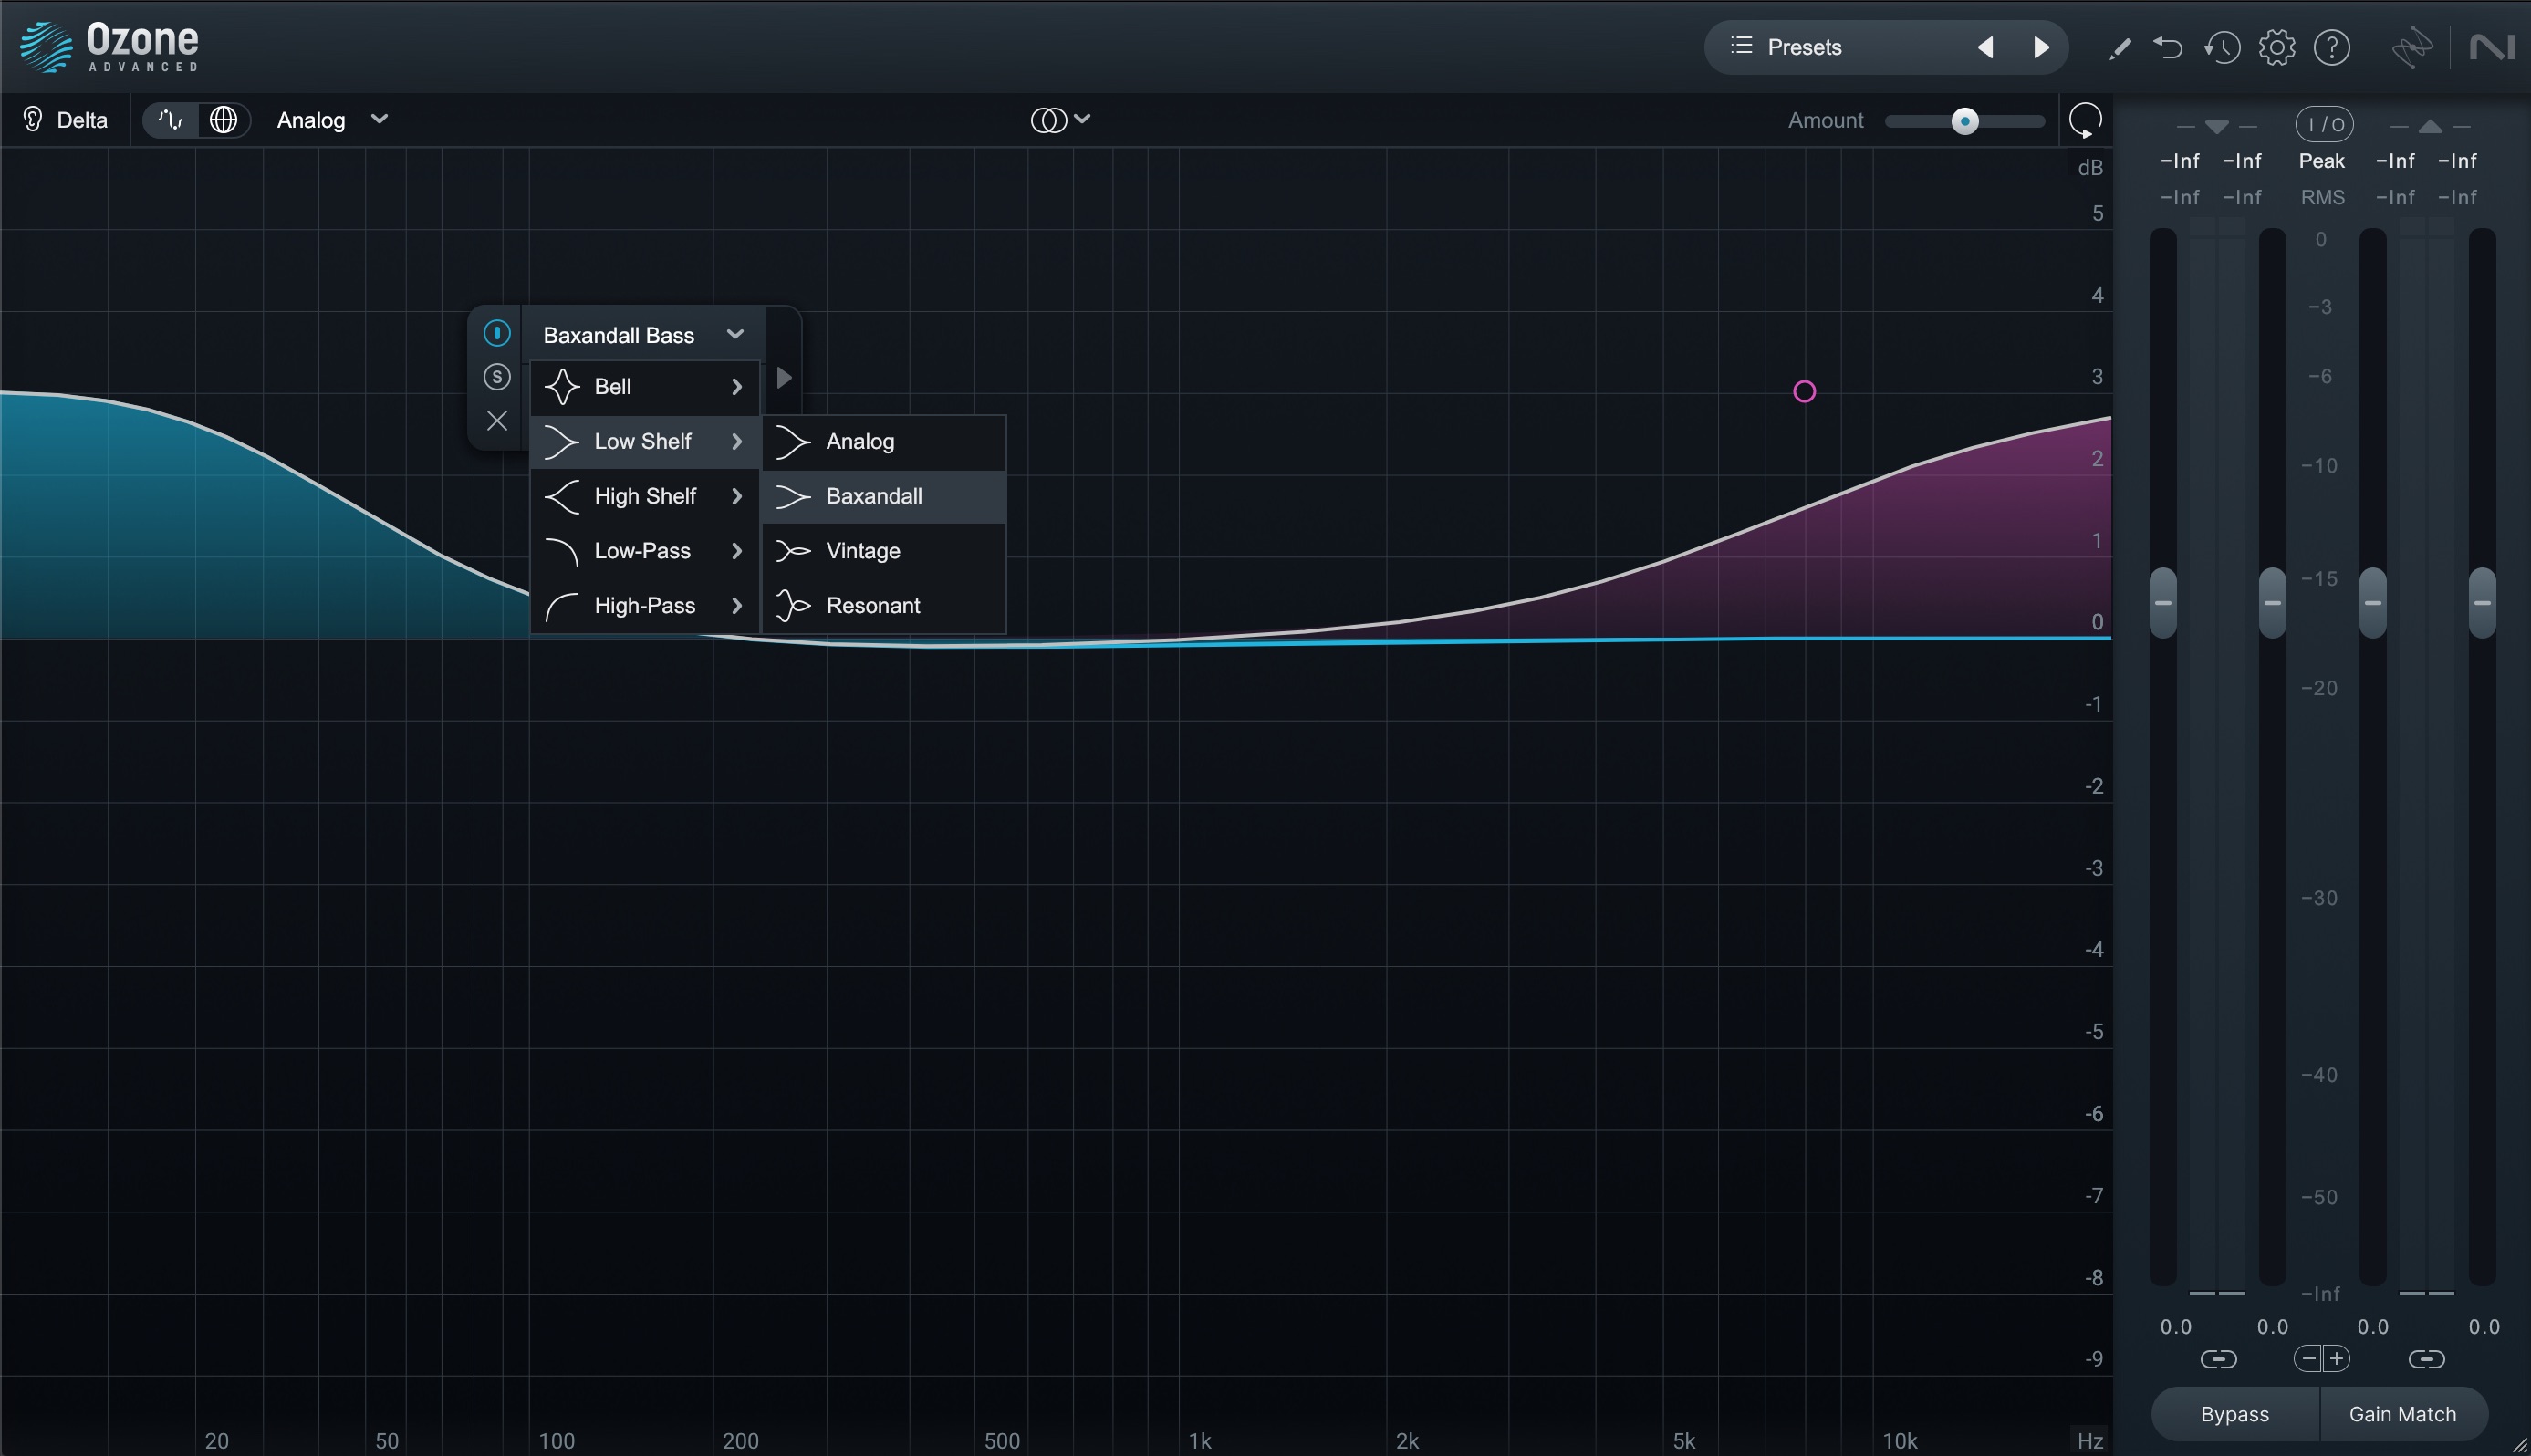Click the rightmost output gain fader handle
The width and height of the screenshot is (2531, 1456).
click(x=2482, y=603)
